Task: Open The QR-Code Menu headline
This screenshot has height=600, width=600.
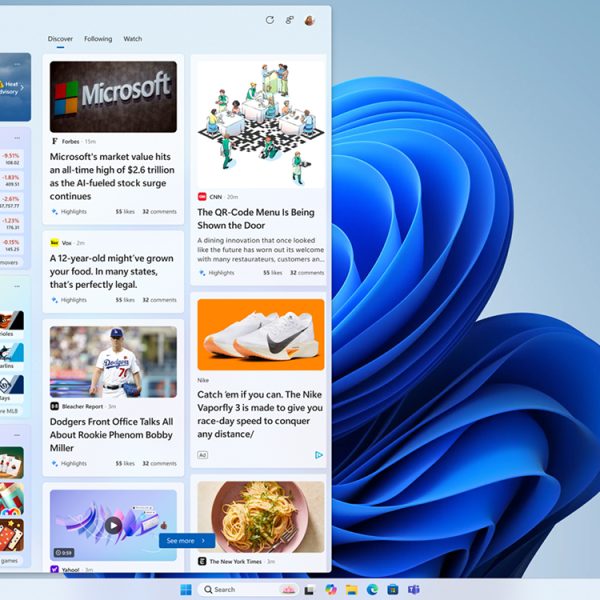Action: [x=256, y=219]
